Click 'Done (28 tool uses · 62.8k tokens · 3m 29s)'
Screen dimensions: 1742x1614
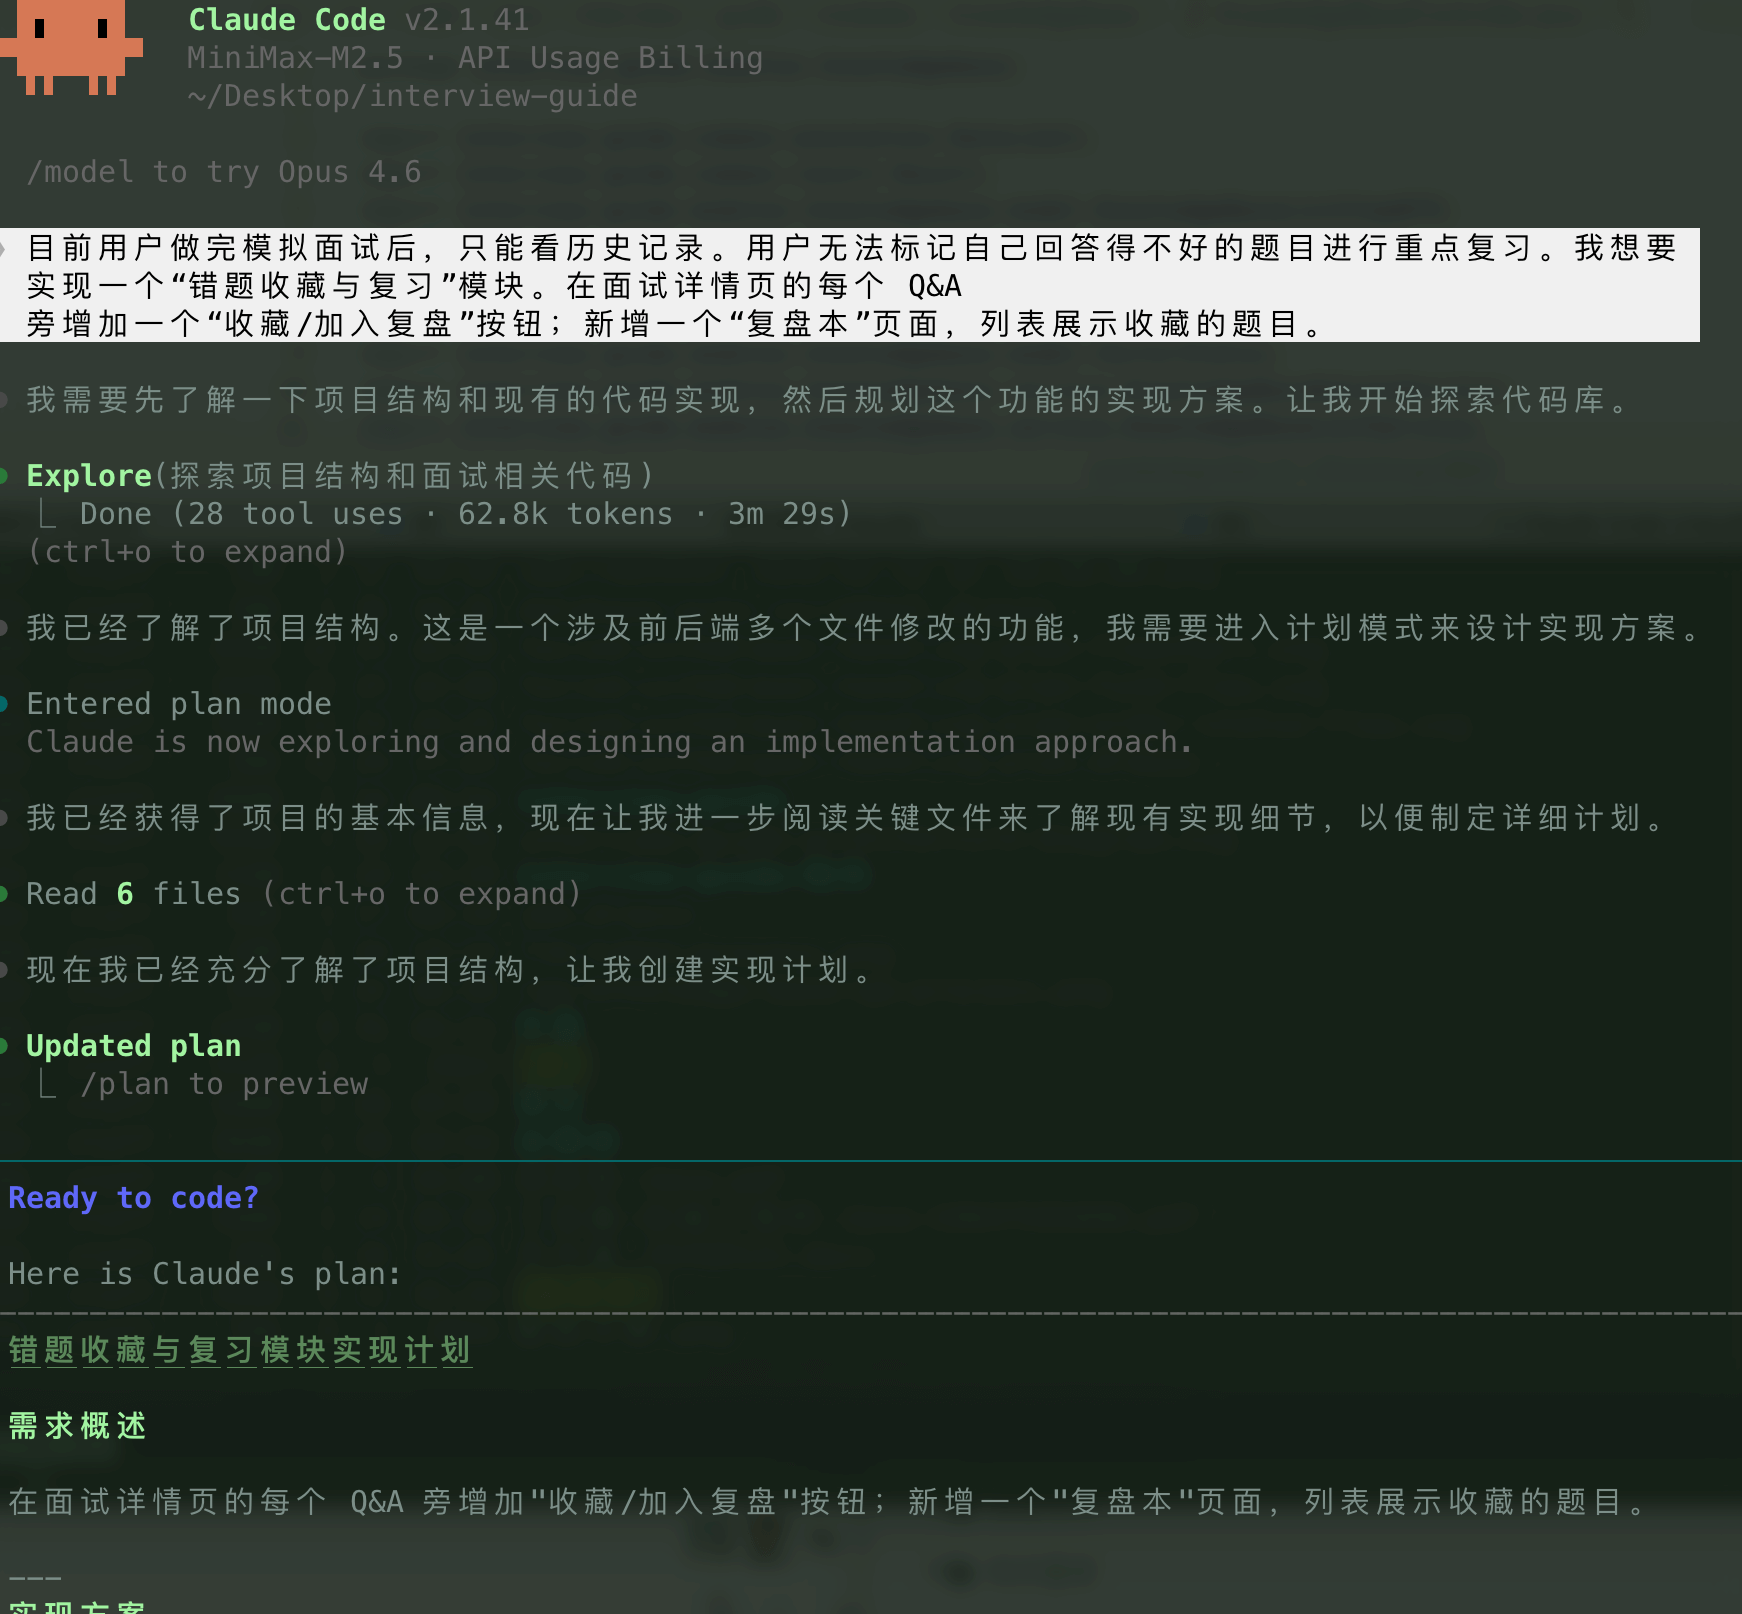coord(466,514)
